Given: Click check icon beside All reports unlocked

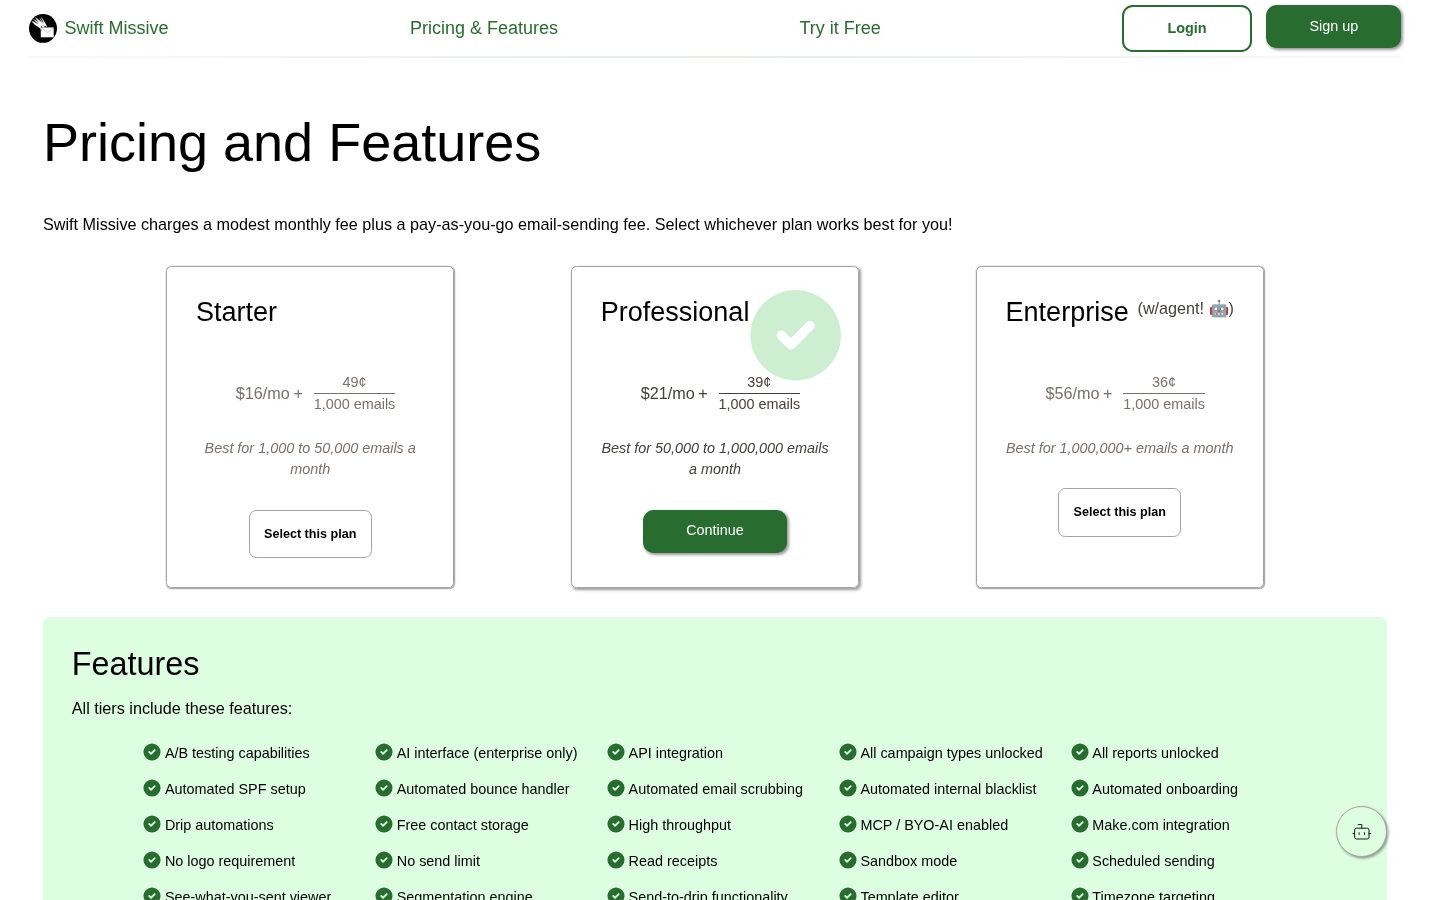Looking at the screenshot, I should pos(1080,752).
